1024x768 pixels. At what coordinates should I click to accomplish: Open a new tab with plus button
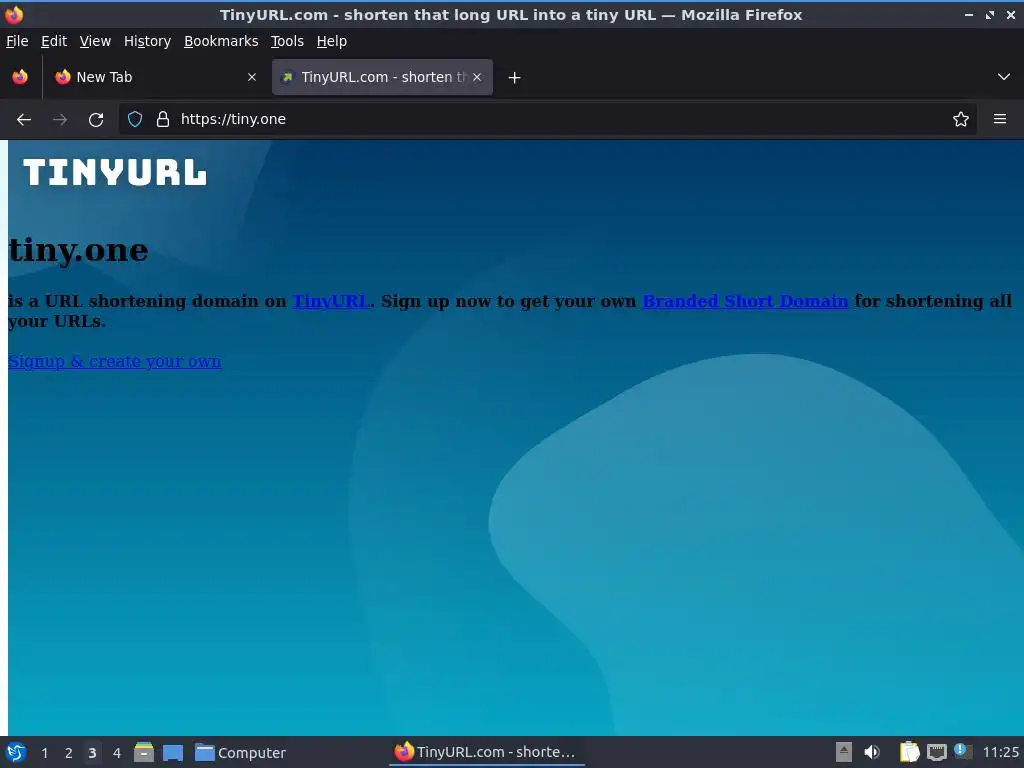(515, 78)
